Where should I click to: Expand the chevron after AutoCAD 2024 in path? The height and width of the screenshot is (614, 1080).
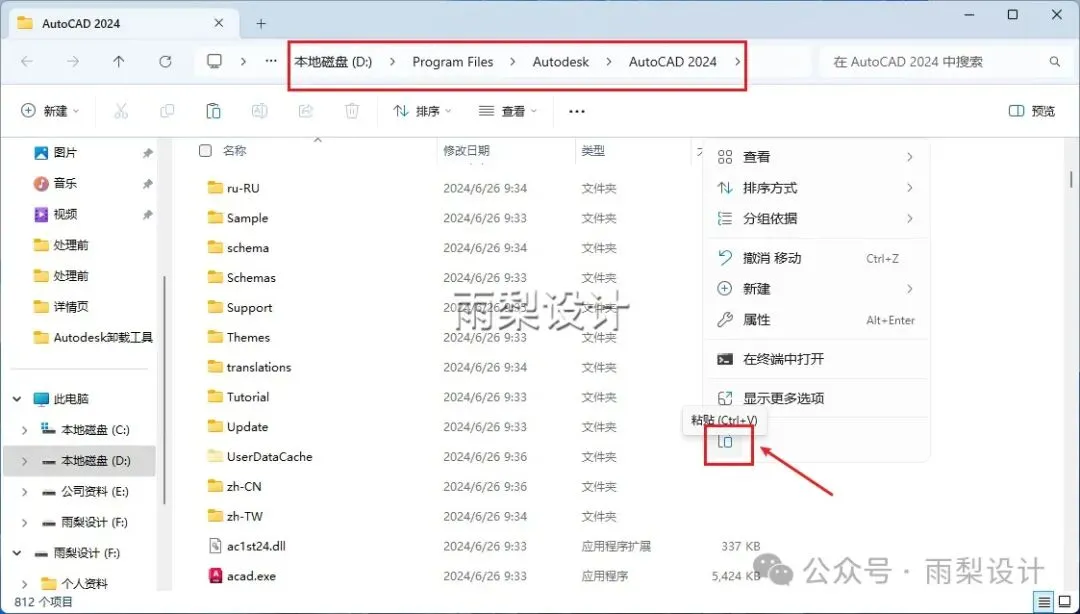(738, 61)
